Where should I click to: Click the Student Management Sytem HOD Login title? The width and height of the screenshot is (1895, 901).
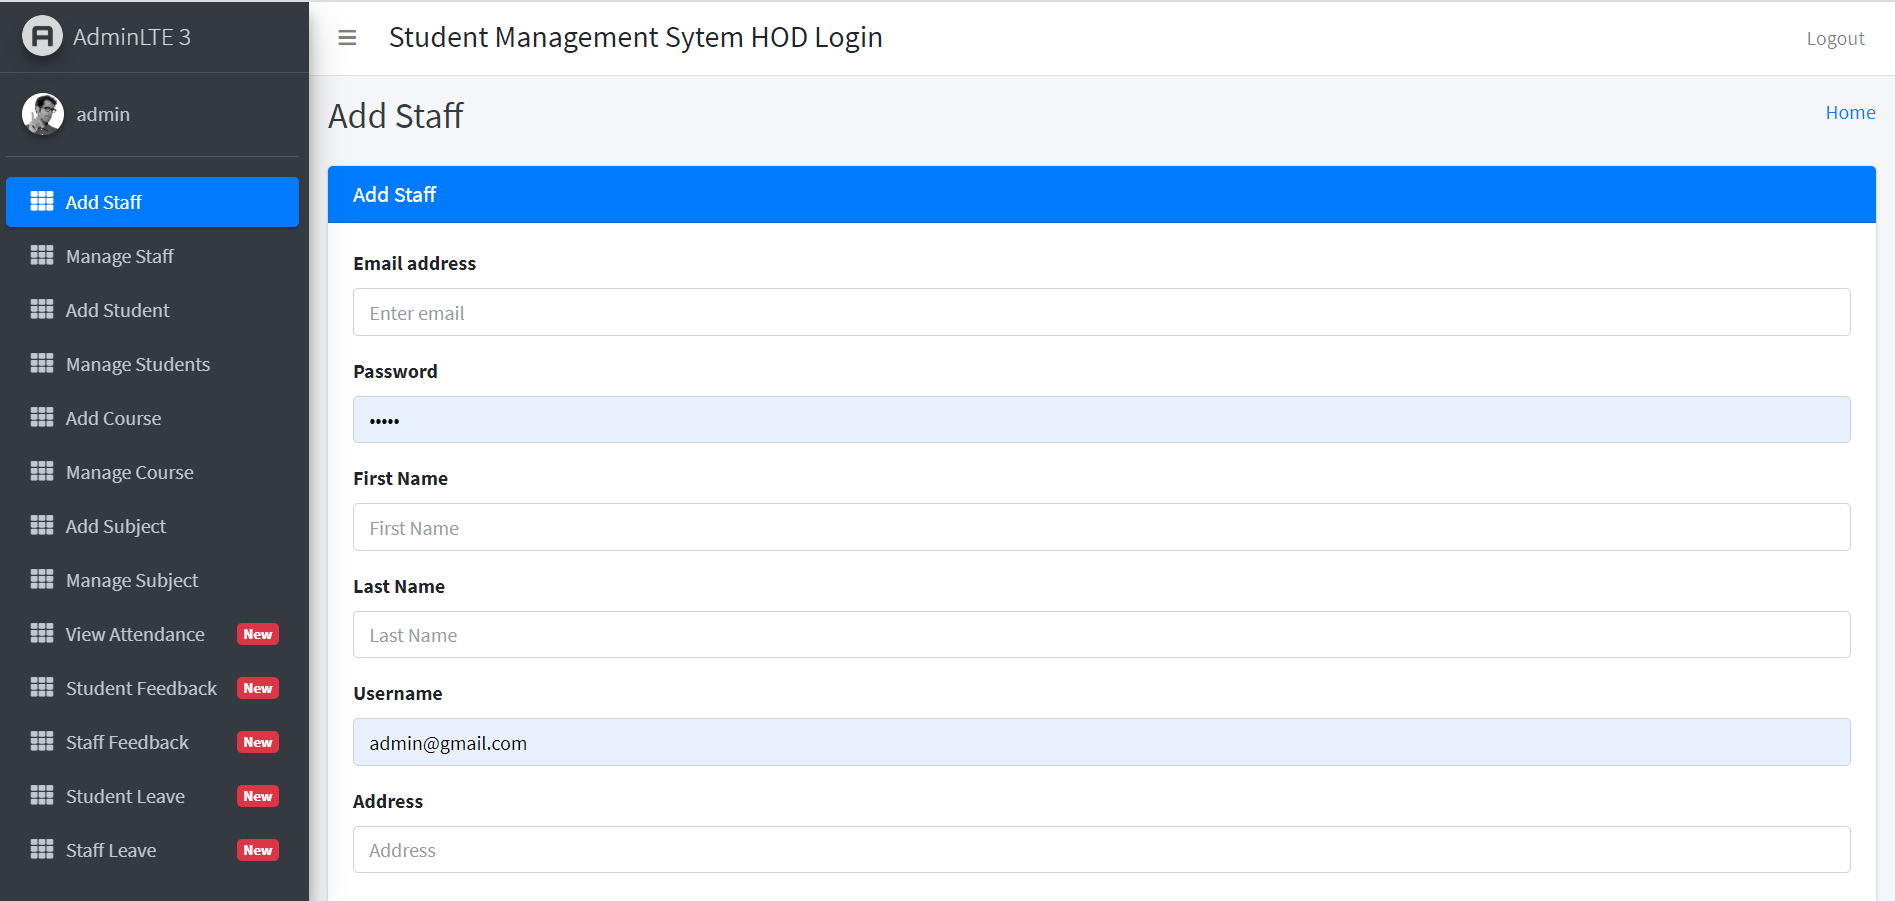point(635,37)
